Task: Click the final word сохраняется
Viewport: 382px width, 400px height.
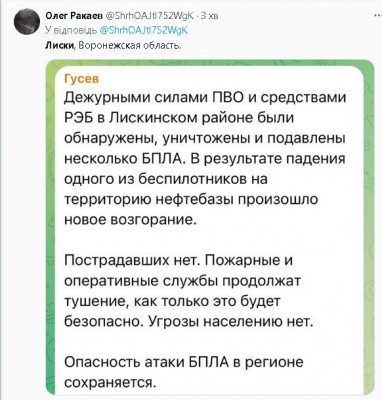Action: click(x=110, y=382)
